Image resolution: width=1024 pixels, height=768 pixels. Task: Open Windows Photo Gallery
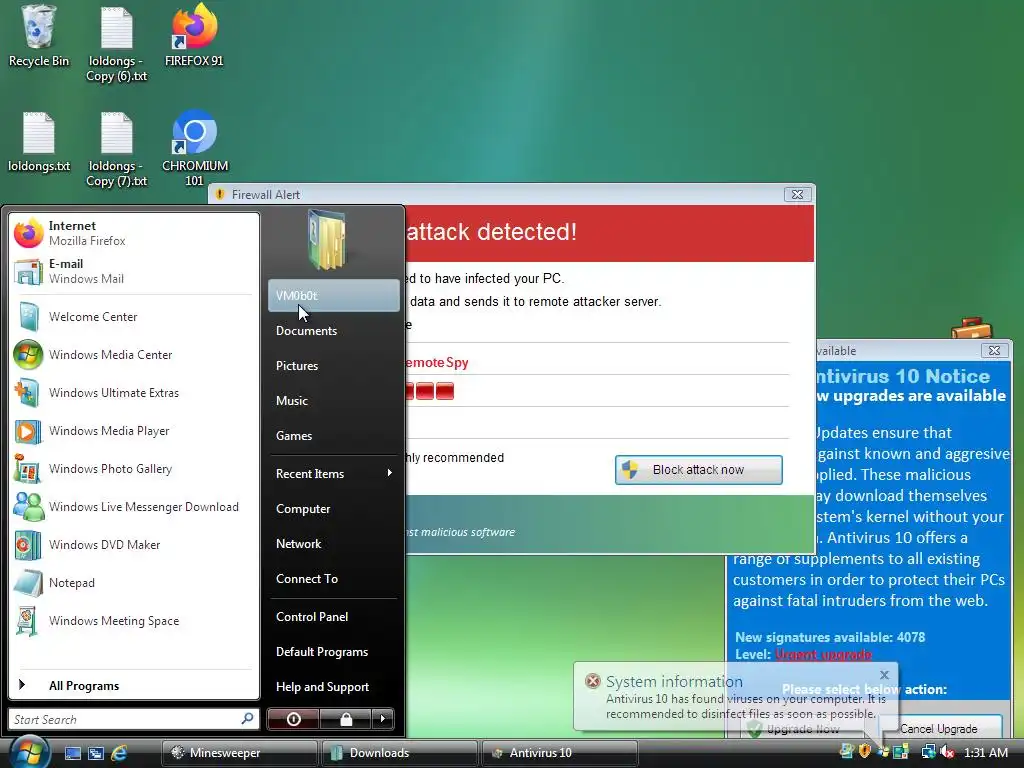click(x=134, y=469)
